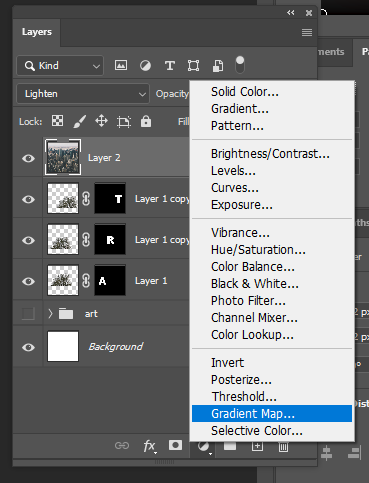Screen dimensions: 369x483
Task: Lock all padlock icon
Action: [146, 121]
